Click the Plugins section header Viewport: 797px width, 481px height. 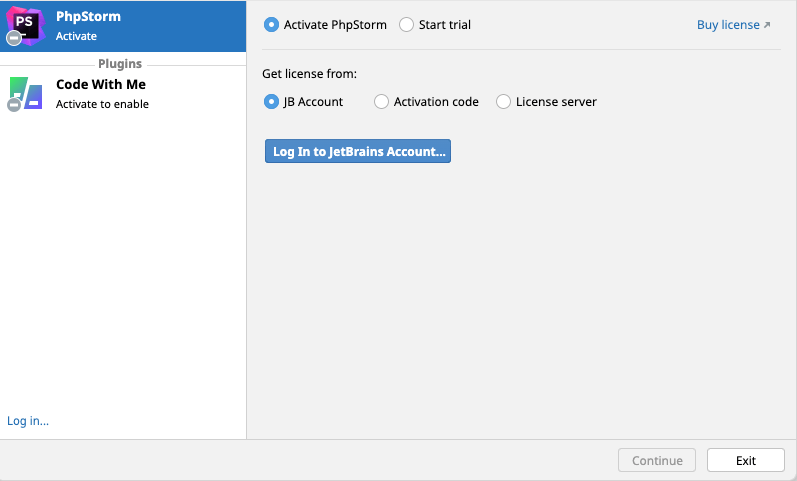(120, 64)
